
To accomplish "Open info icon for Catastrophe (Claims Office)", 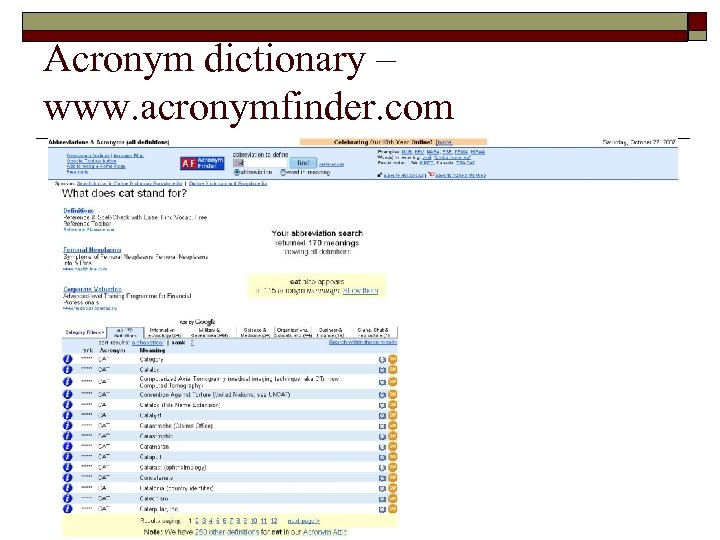I will 68,426.
